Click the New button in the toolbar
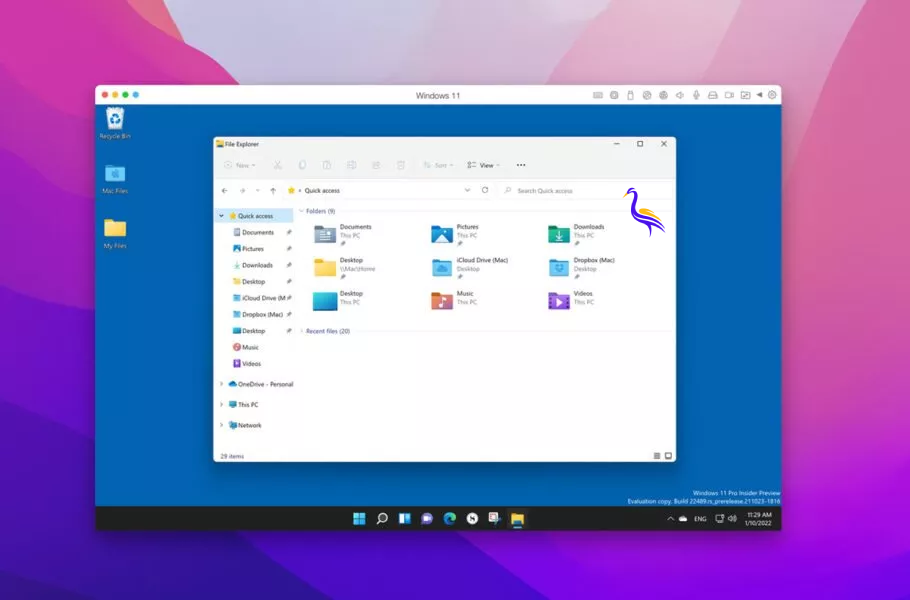The image size is (910, 600). click(x=239, y=165)
